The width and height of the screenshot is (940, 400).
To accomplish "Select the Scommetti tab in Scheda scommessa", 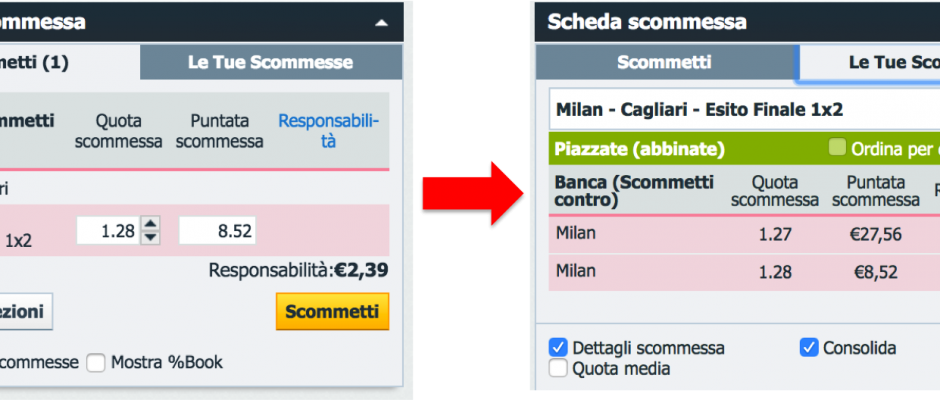I will point(664,62).
